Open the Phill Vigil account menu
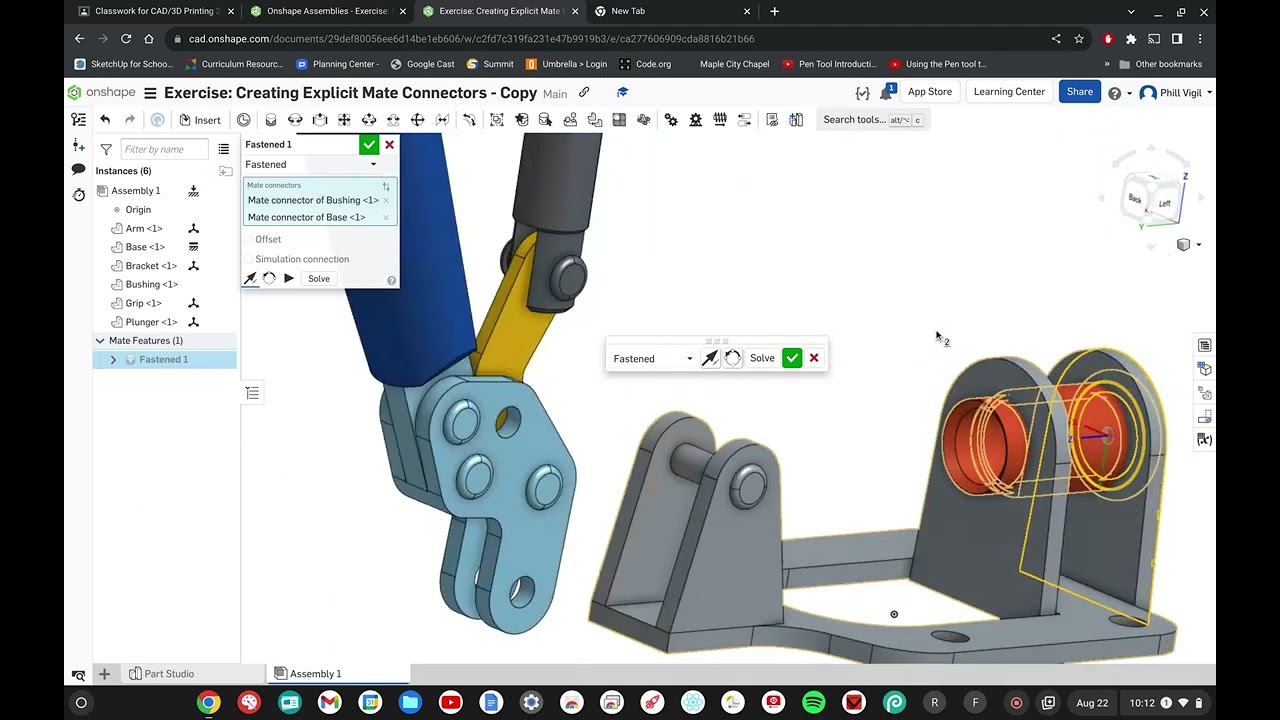This screenshot has width=1280, height=720. point(1176,92)
